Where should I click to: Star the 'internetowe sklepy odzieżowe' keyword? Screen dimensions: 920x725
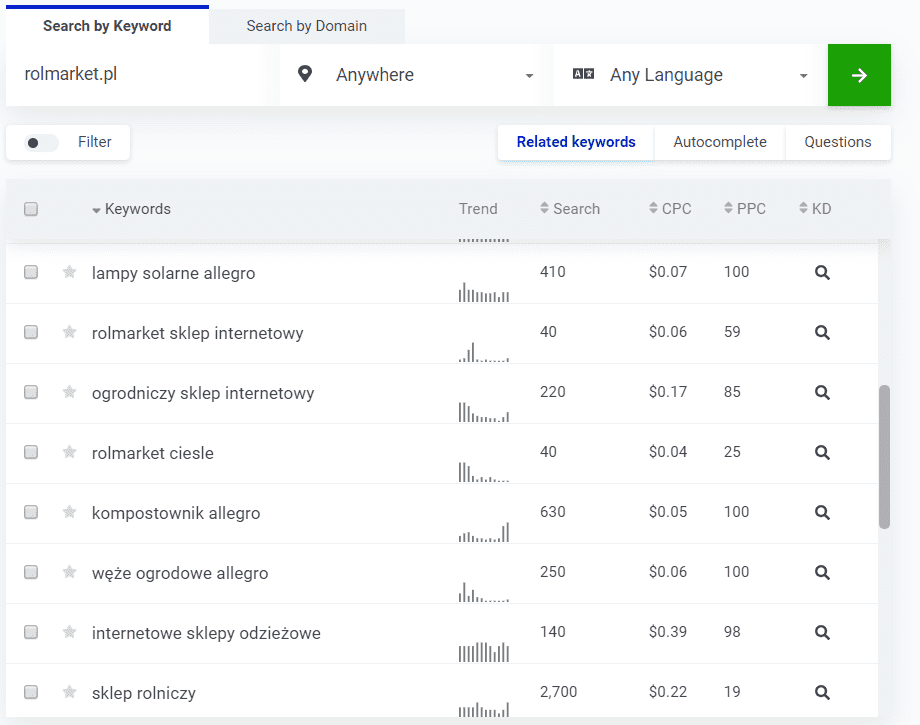click(x=69, y=632)
